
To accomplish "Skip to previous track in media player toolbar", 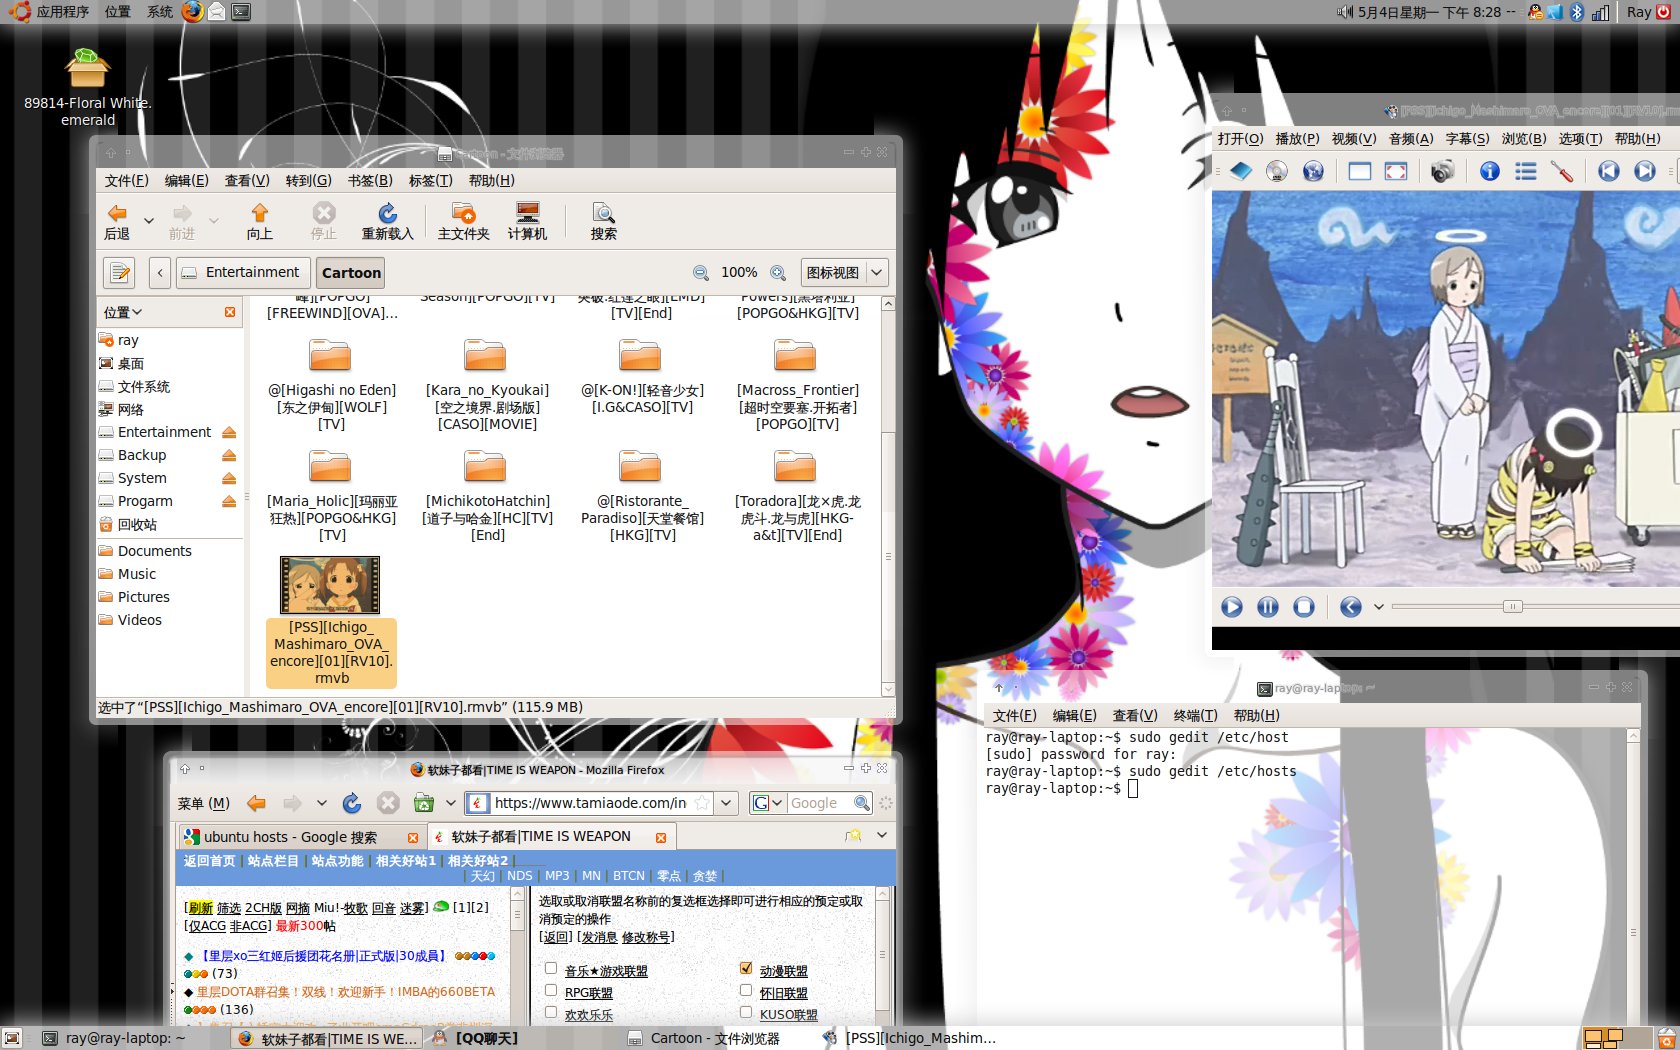I will (x=1608, y=171).
